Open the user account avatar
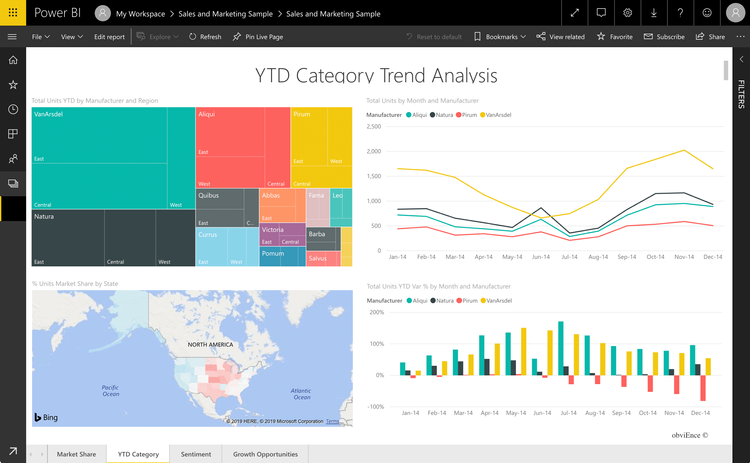The width and height of the screenshot is (750, 463). coord(735,13)
